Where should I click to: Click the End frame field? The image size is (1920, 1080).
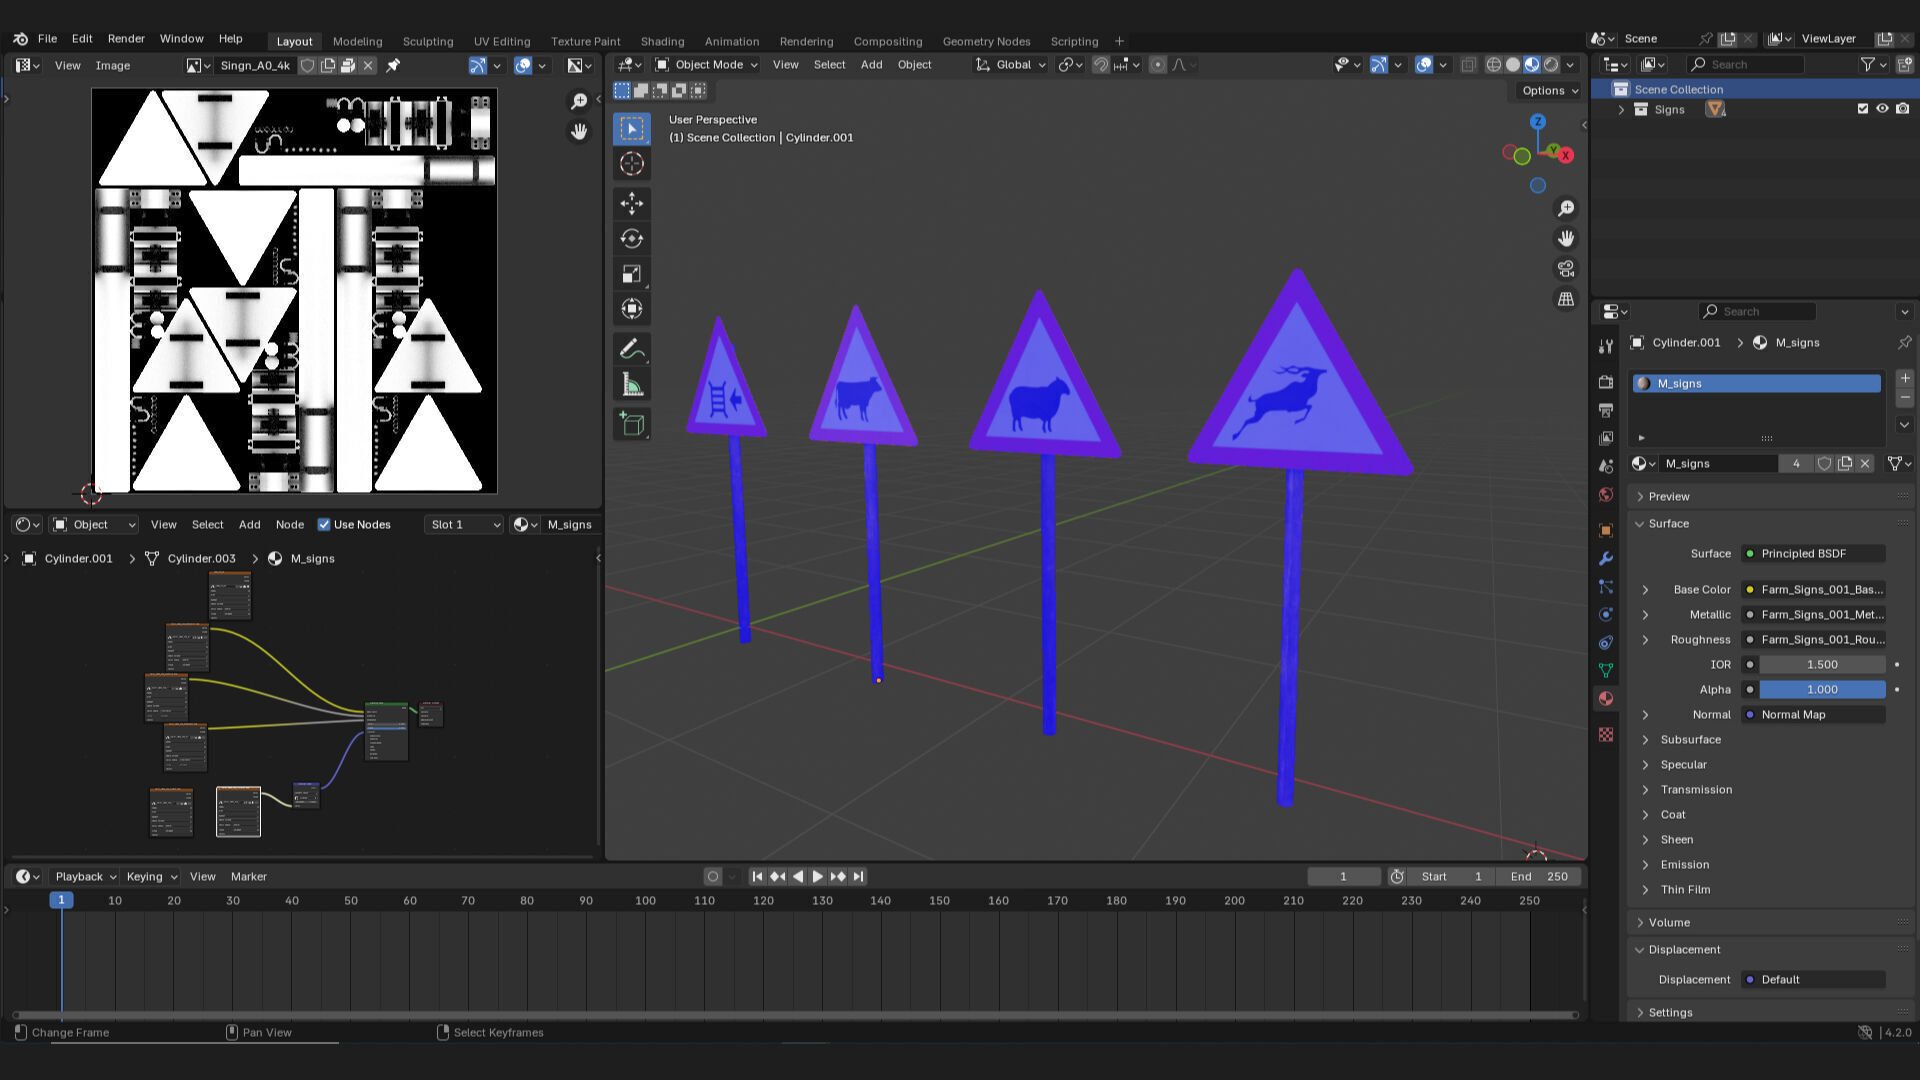point(1540,877)
